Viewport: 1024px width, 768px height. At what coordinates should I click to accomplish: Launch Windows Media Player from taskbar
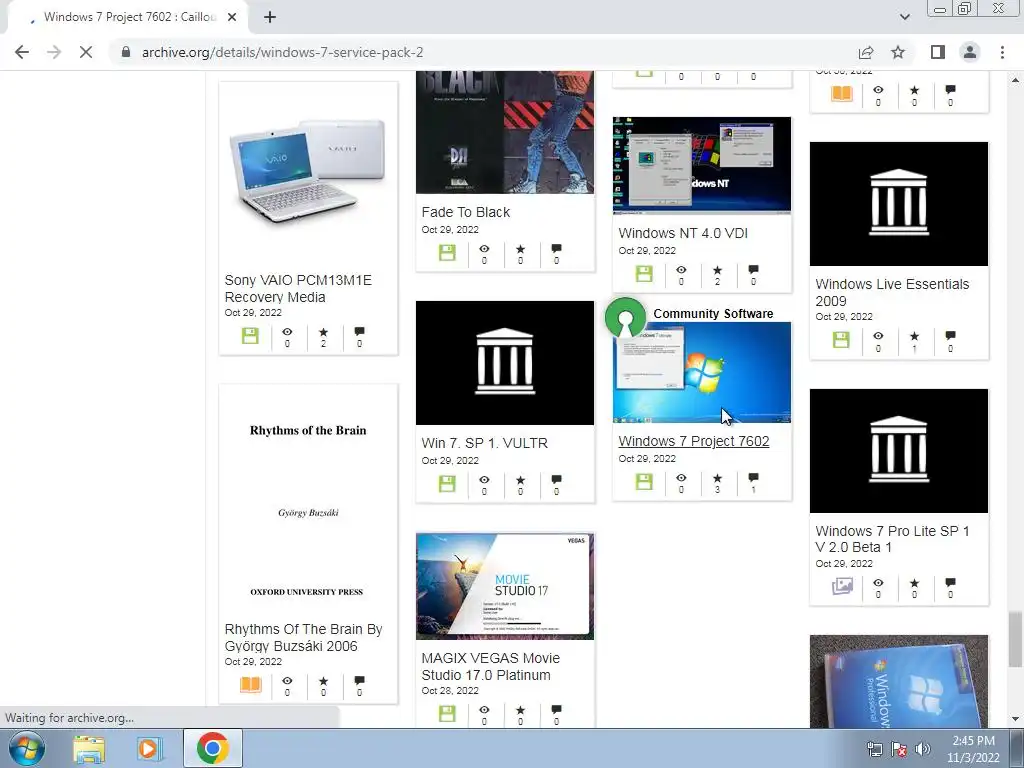click(x=148, y=749)
